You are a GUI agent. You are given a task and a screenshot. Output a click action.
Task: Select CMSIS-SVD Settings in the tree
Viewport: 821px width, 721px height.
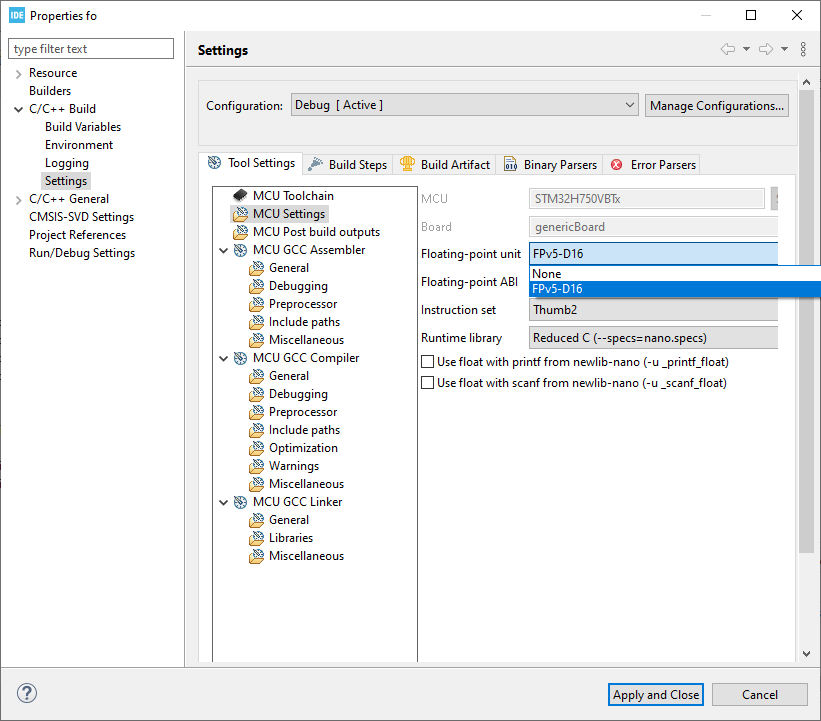(82, 217)
